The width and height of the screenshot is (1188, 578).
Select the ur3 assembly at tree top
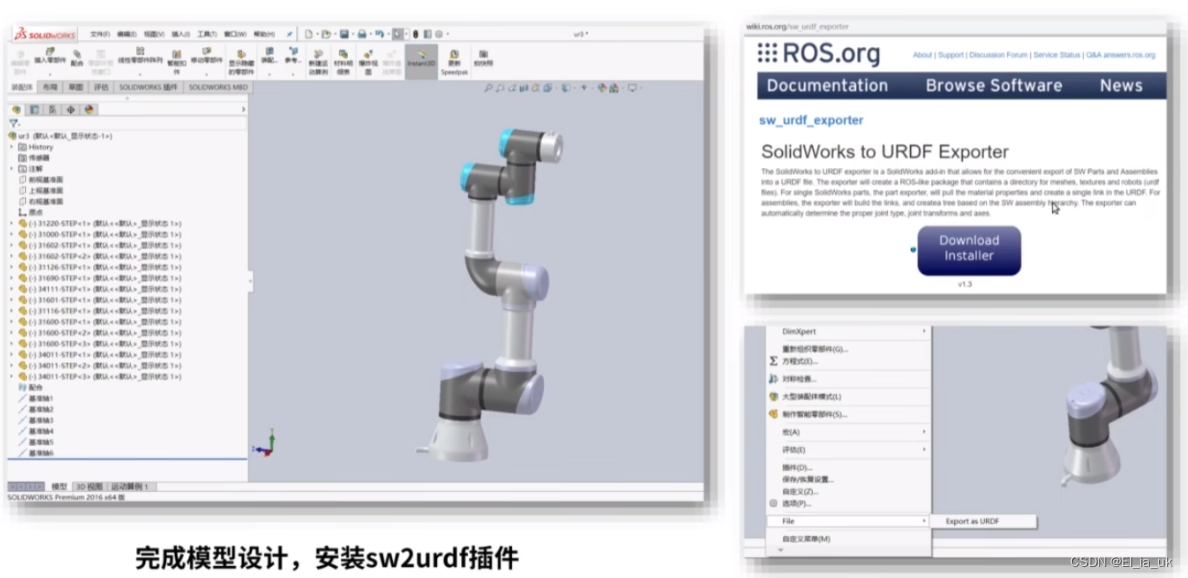pos(25,136)
